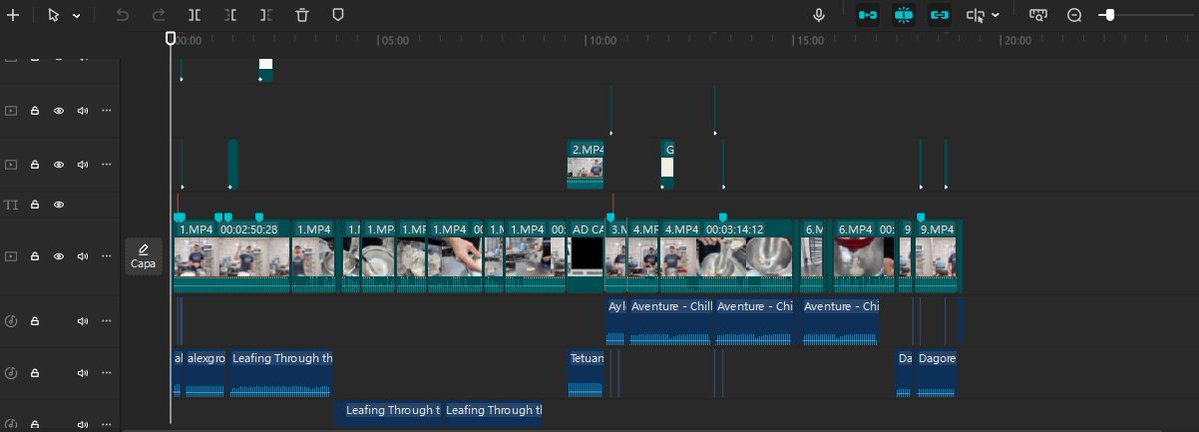1199x432 pixels.
Task: Turn on the preview axis tool
Action: [x=975, y=15]
